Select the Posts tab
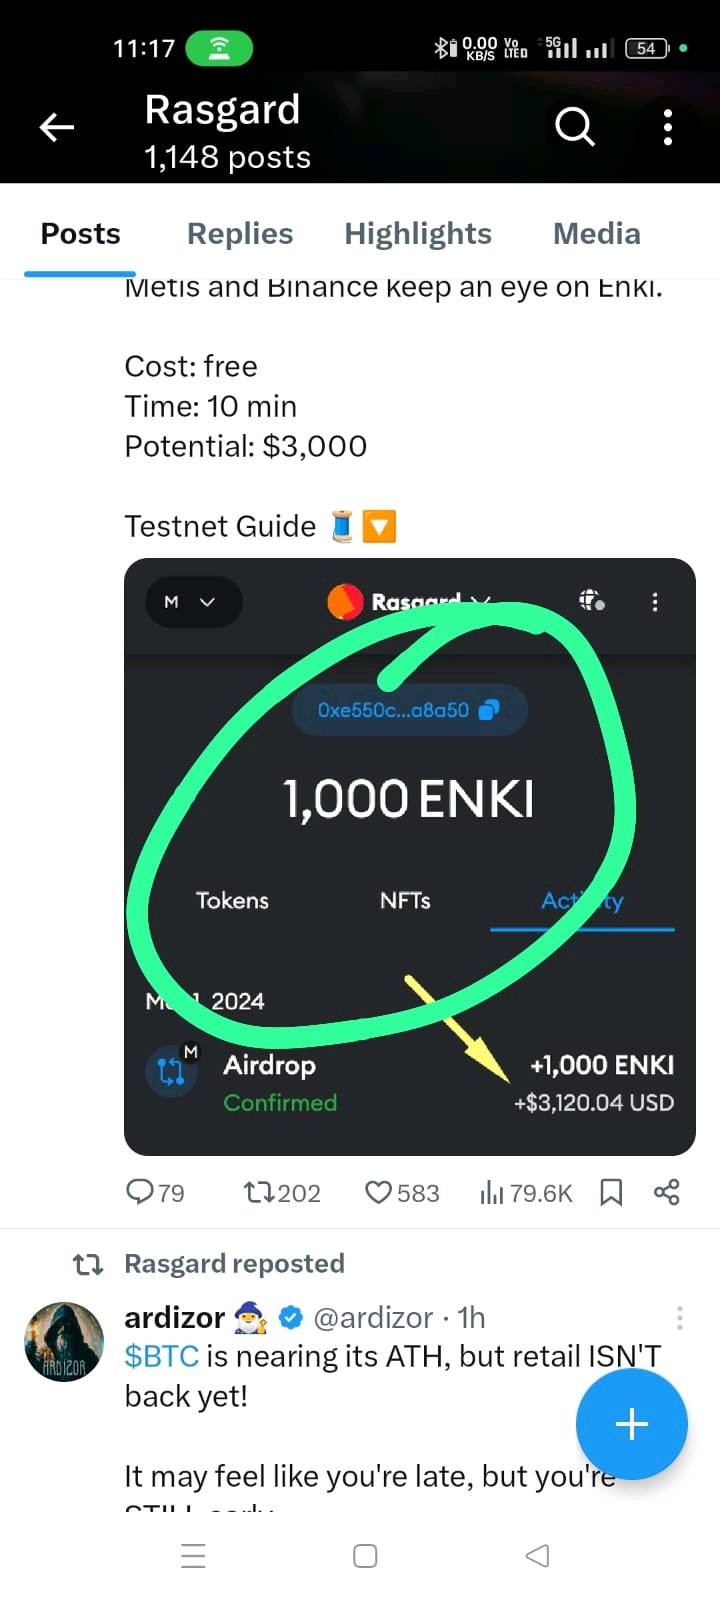The image size is (720, 1600). 80,234
